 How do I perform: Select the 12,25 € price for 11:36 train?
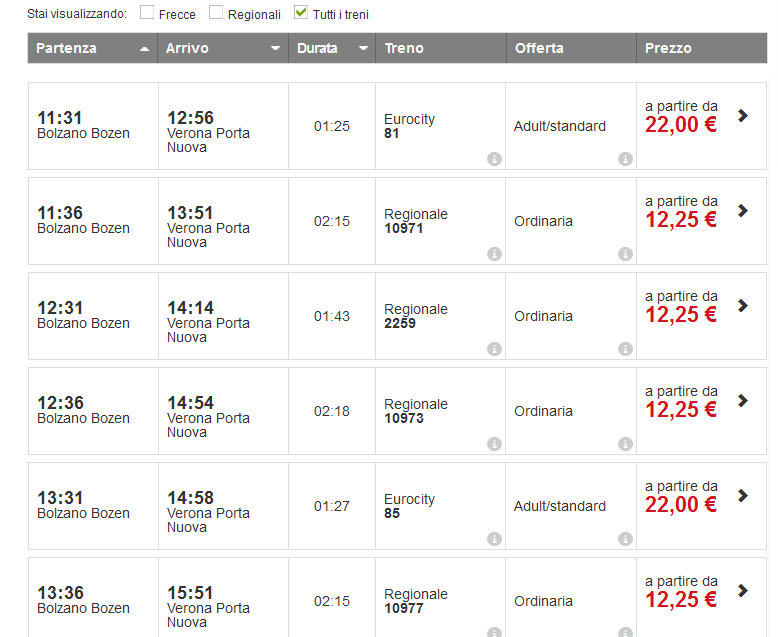[x=681, y=220]
